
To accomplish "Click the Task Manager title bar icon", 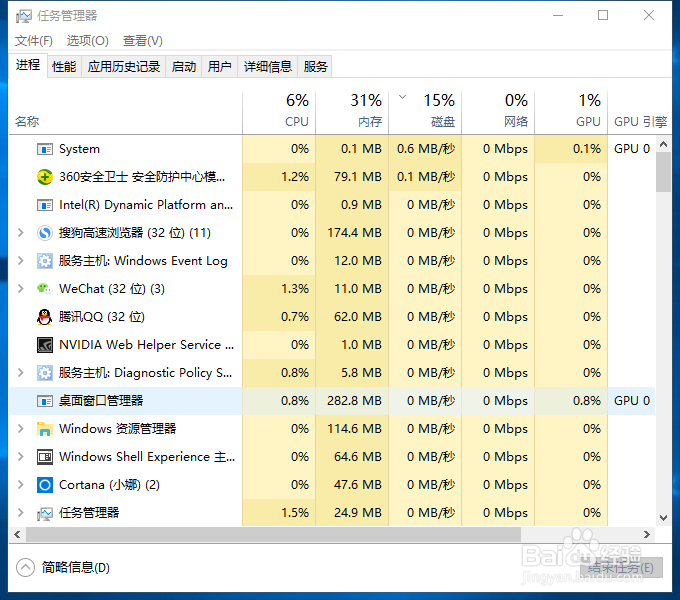I will 23,16.
